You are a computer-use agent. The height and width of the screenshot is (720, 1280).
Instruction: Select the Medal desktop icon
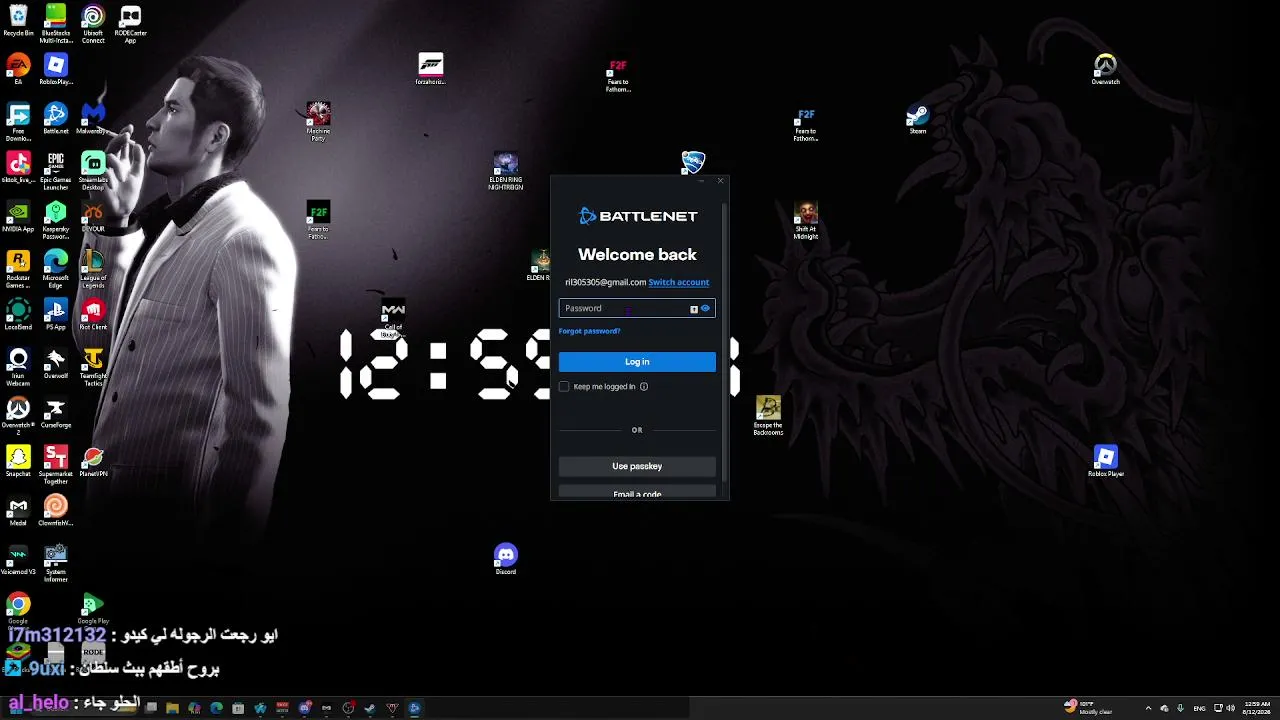(18, 510)
